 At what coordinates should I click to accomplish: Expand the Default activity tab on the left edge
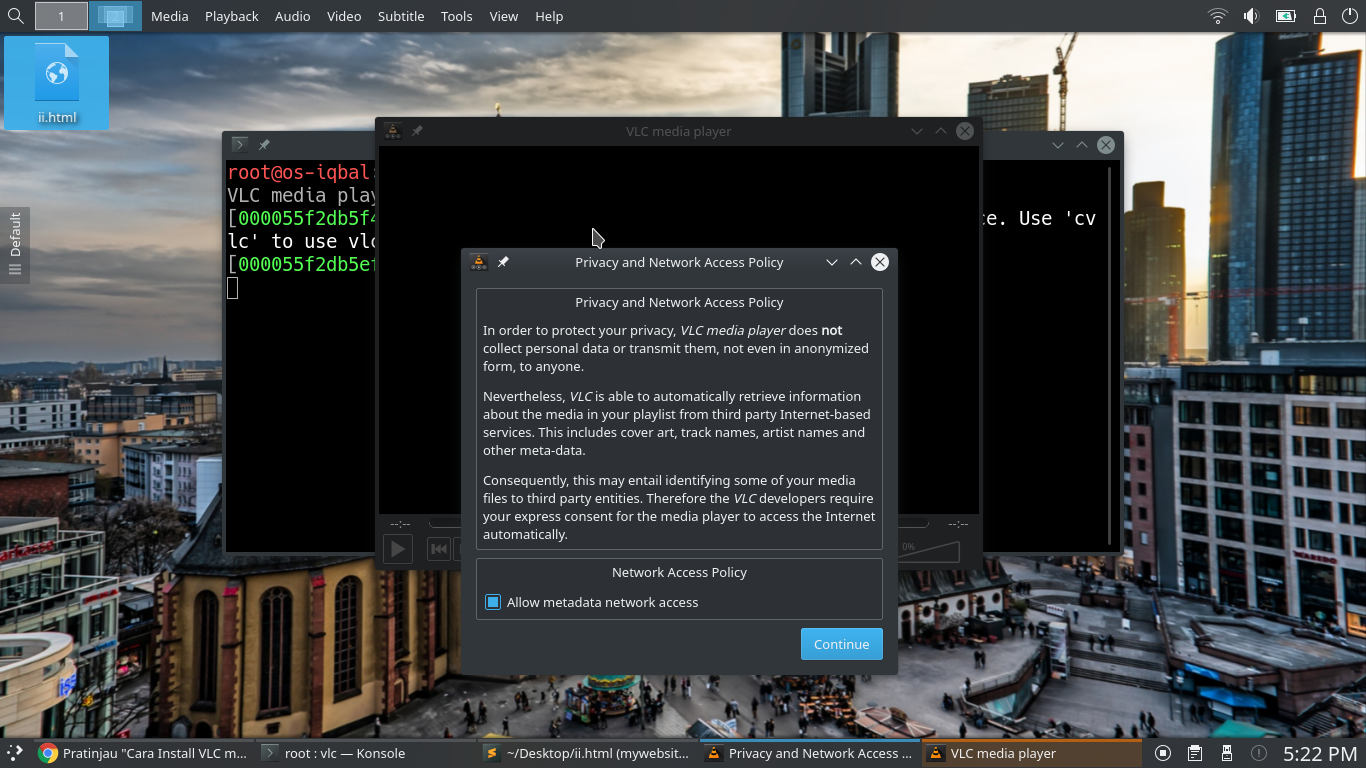14,243
